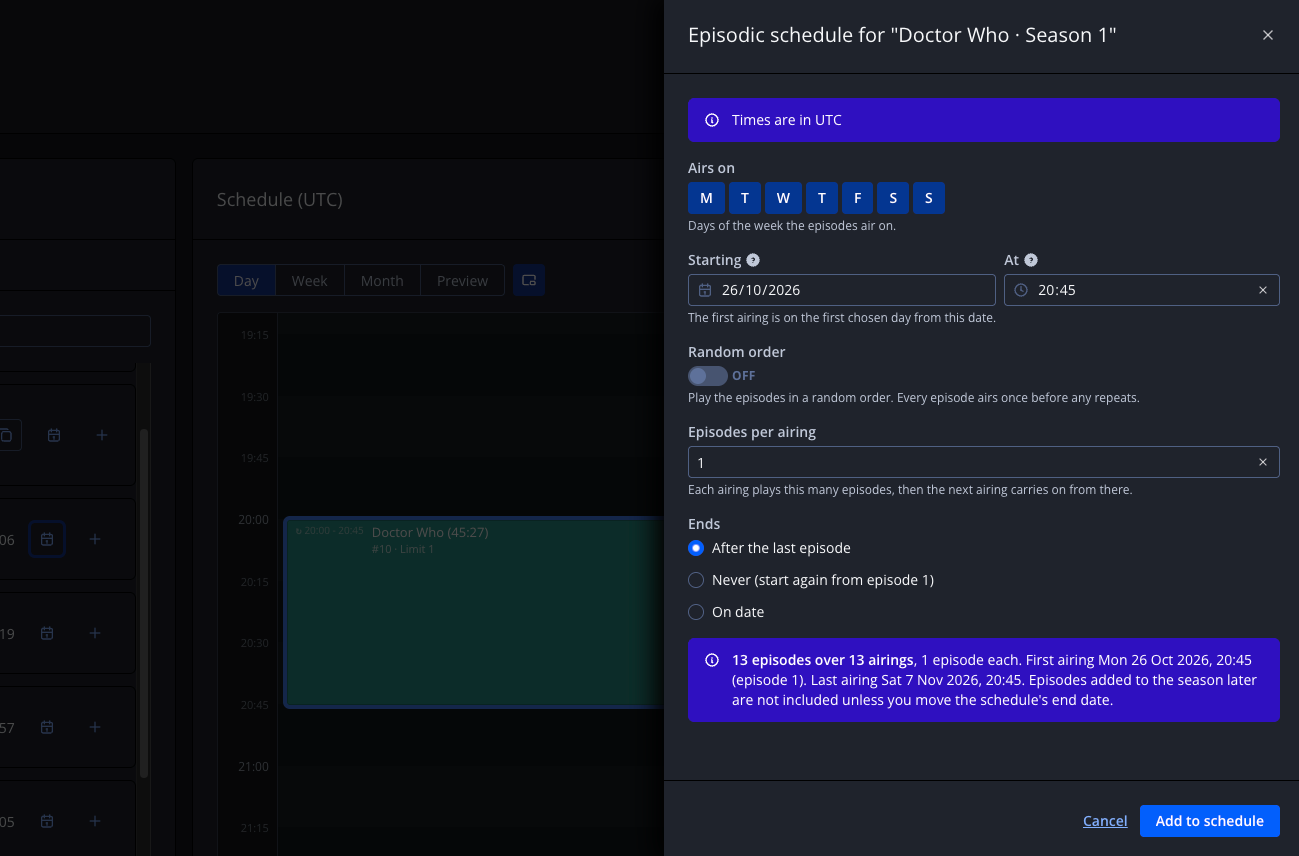Clear the 20:45 time value
The width and height of the screenshot is (1299, 856).
pyautogui.click(x=1262, y=290)
